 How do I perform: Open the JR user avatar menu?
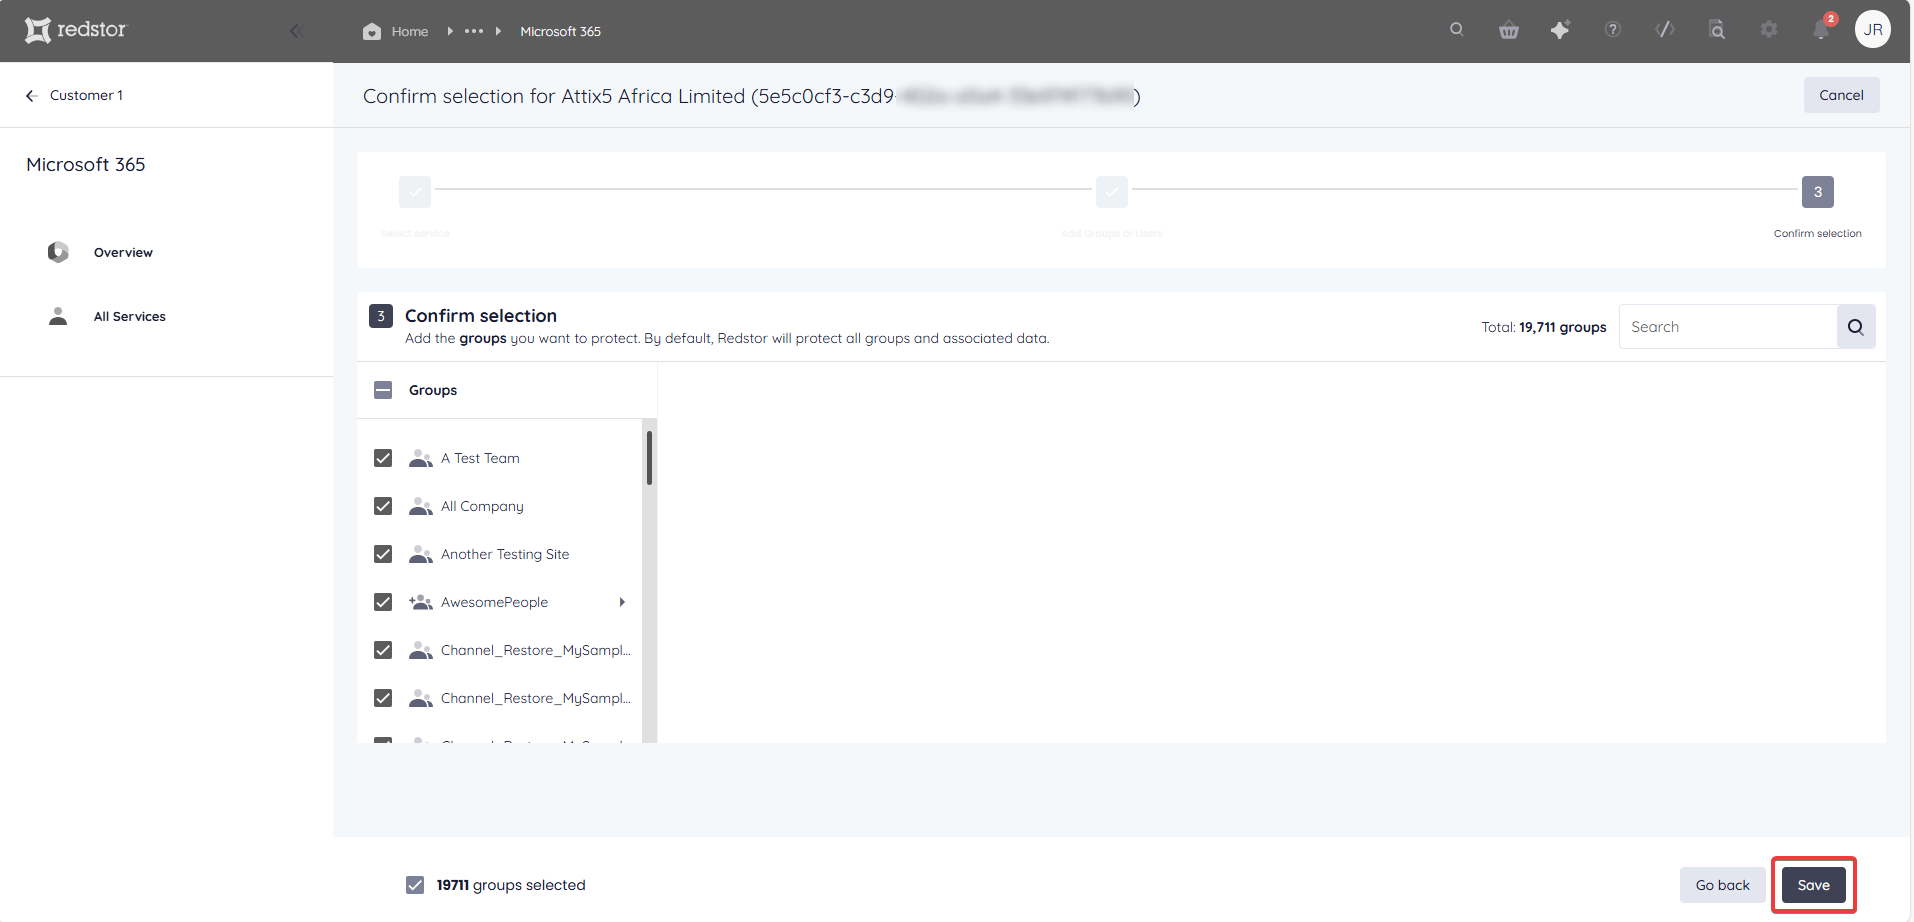(x=1873, y=30)
